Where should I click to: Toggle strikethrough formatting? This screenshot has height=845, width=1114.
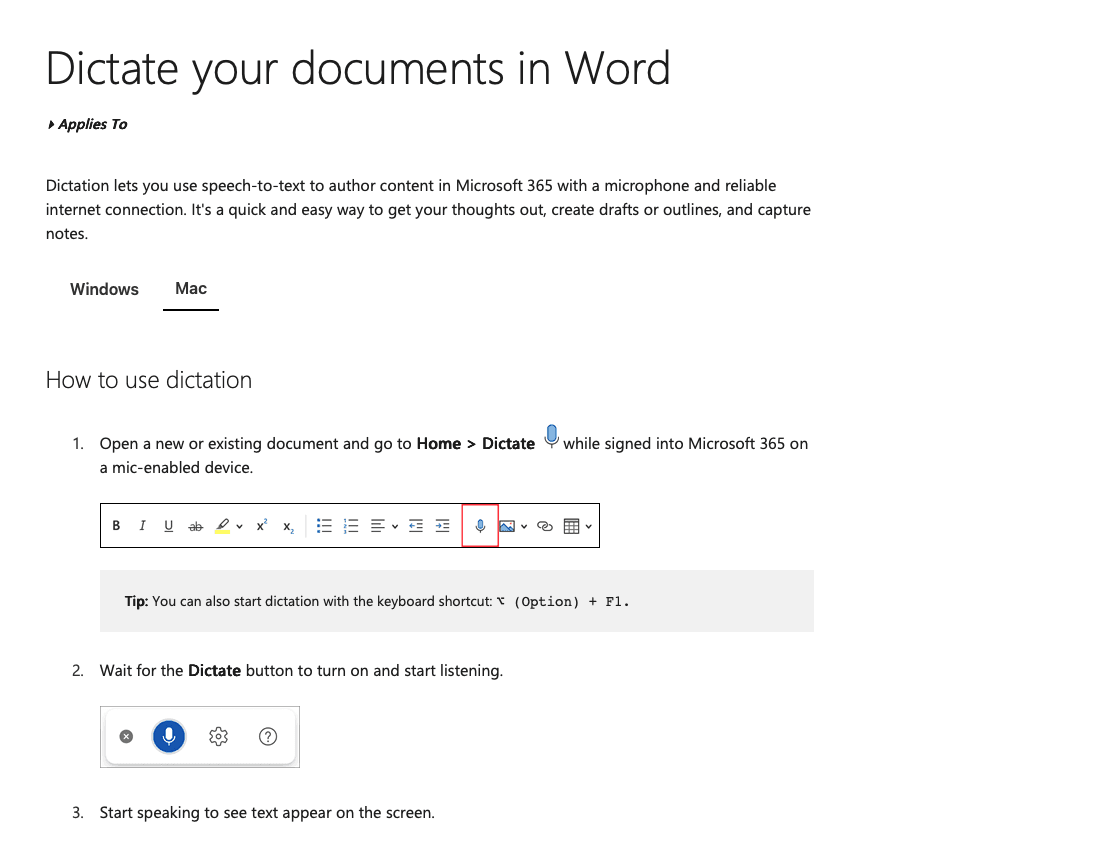pyautogui.click(x=196, y=525)
